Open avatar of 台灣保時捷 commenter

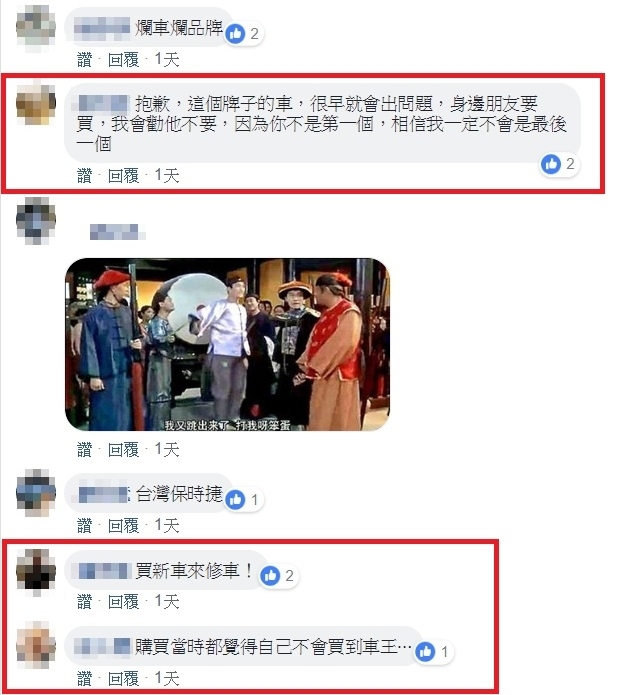pyautogui.click(x=36, y=492)
